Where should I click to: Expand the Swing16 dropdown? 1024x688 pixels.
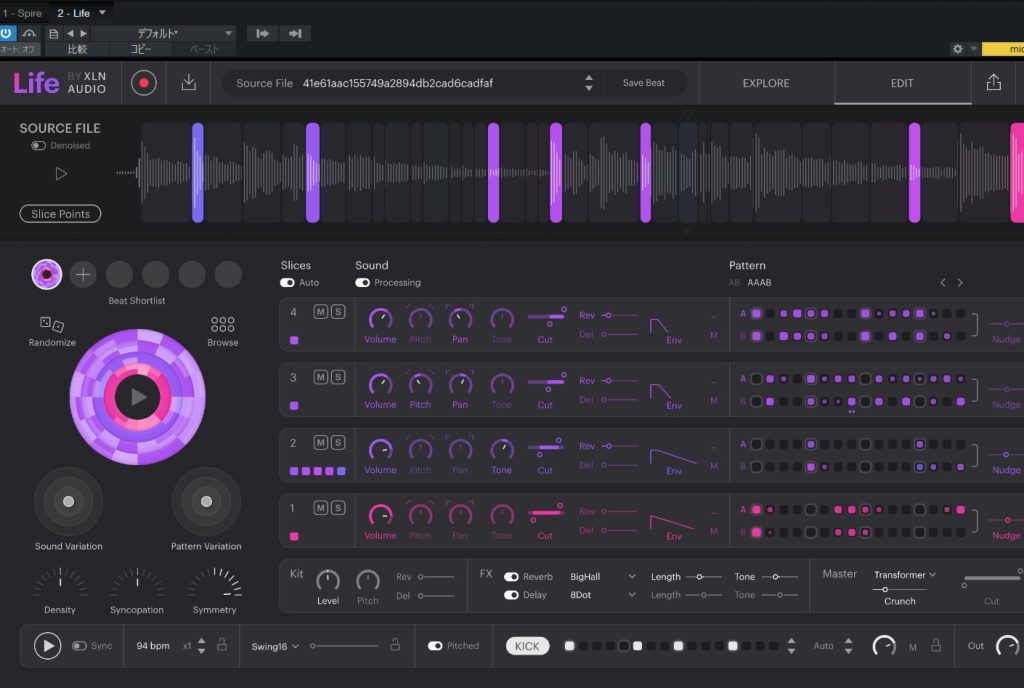click(276, 646)
